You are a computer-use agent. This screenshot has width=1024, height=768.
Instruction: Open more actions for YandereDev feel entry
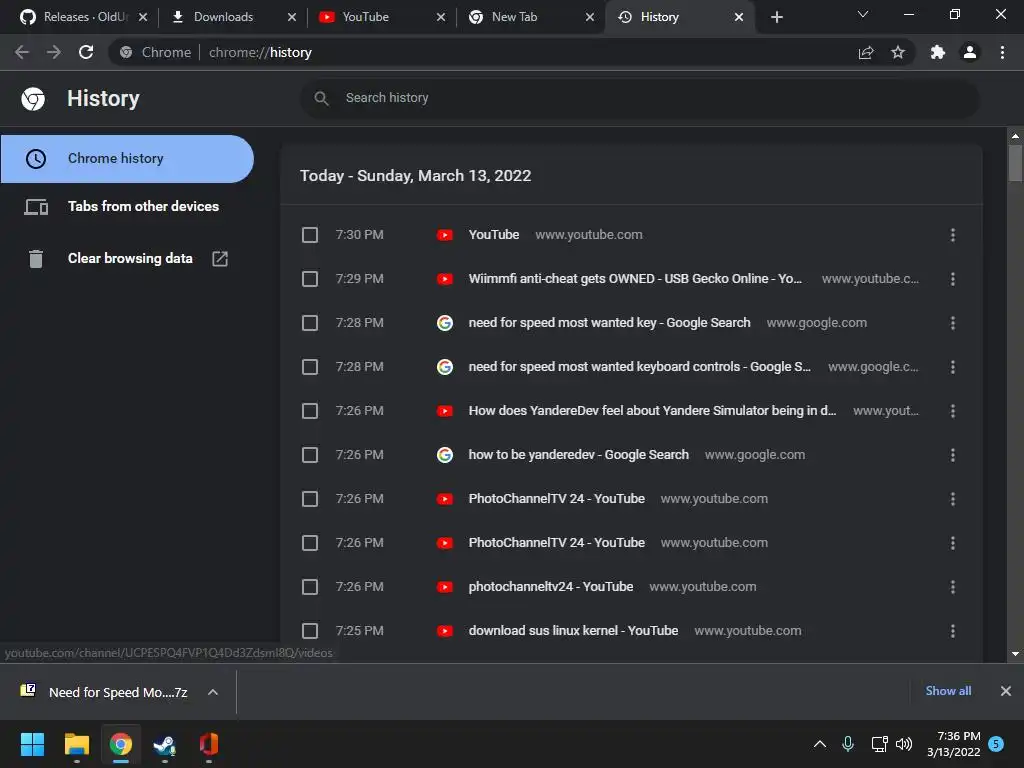953,411
